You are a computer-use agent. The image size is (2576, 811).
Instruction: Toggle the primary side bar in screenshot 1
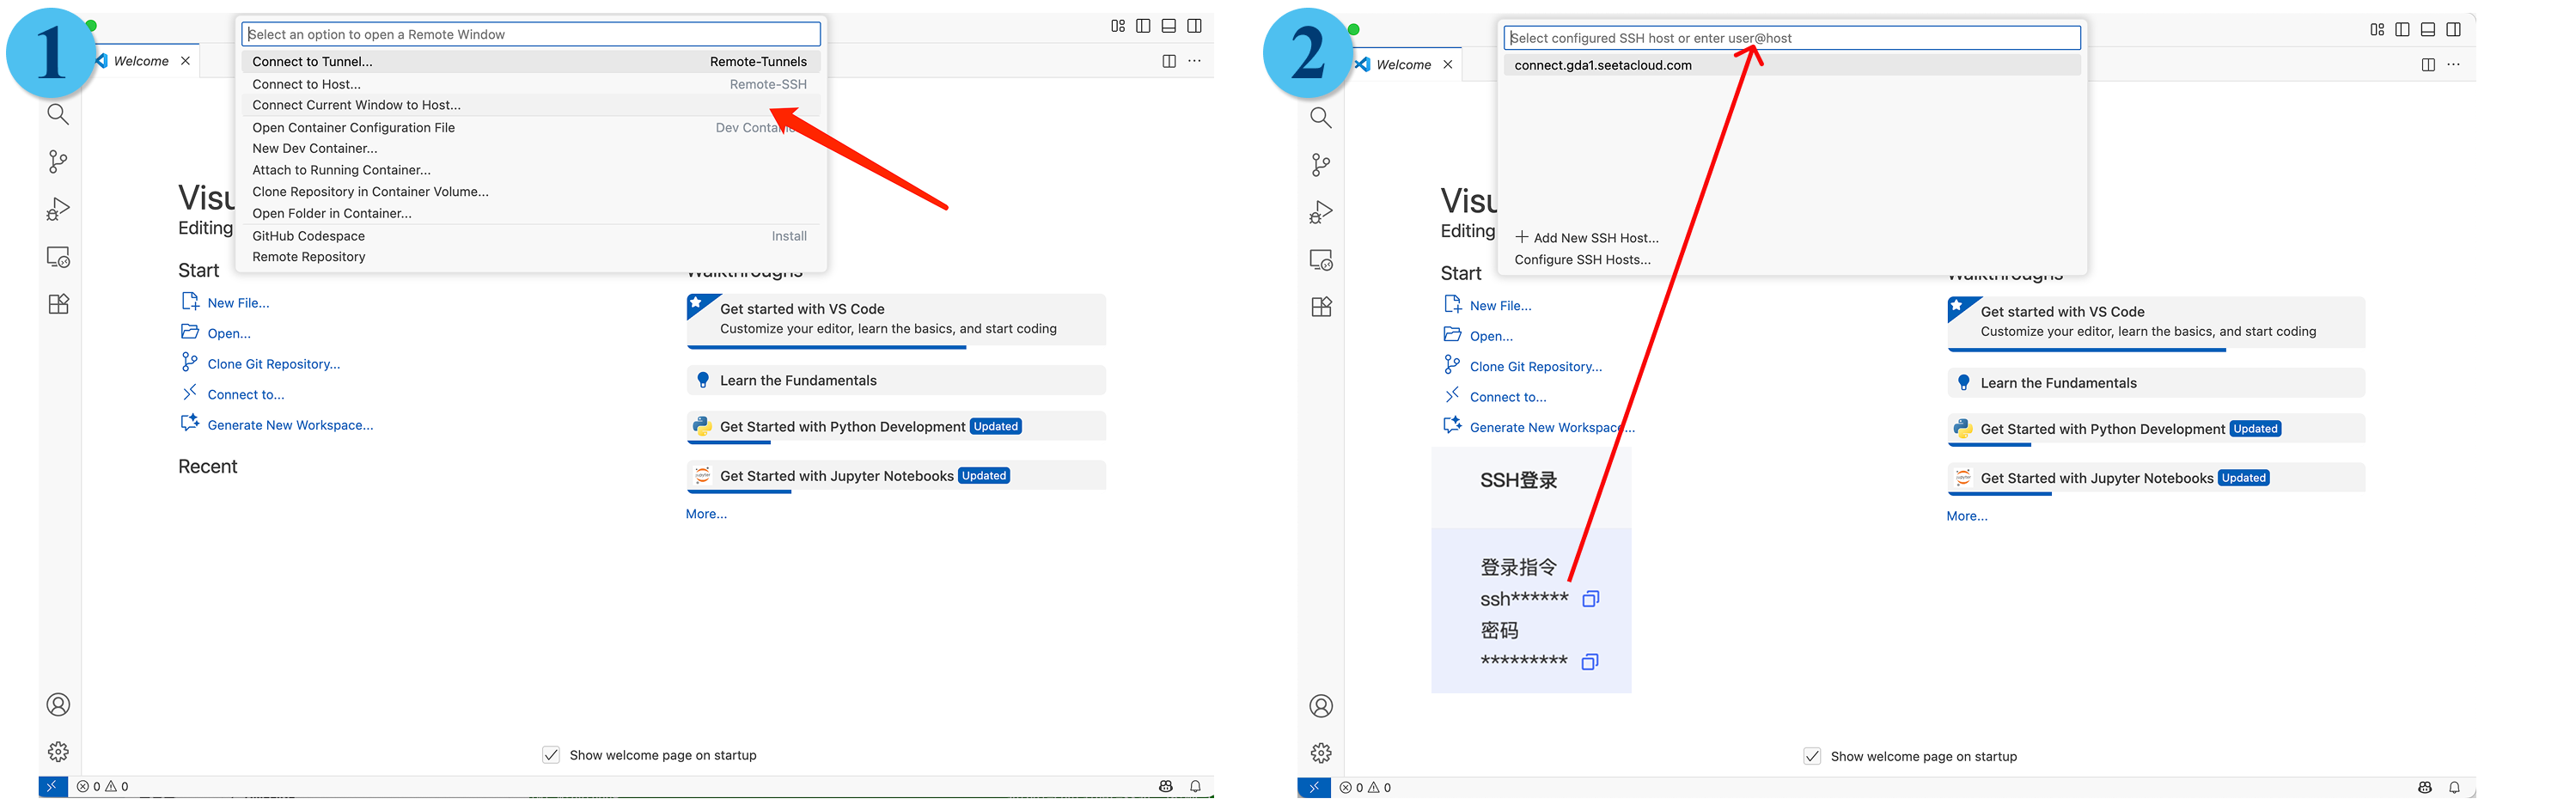pos(1143,26)
